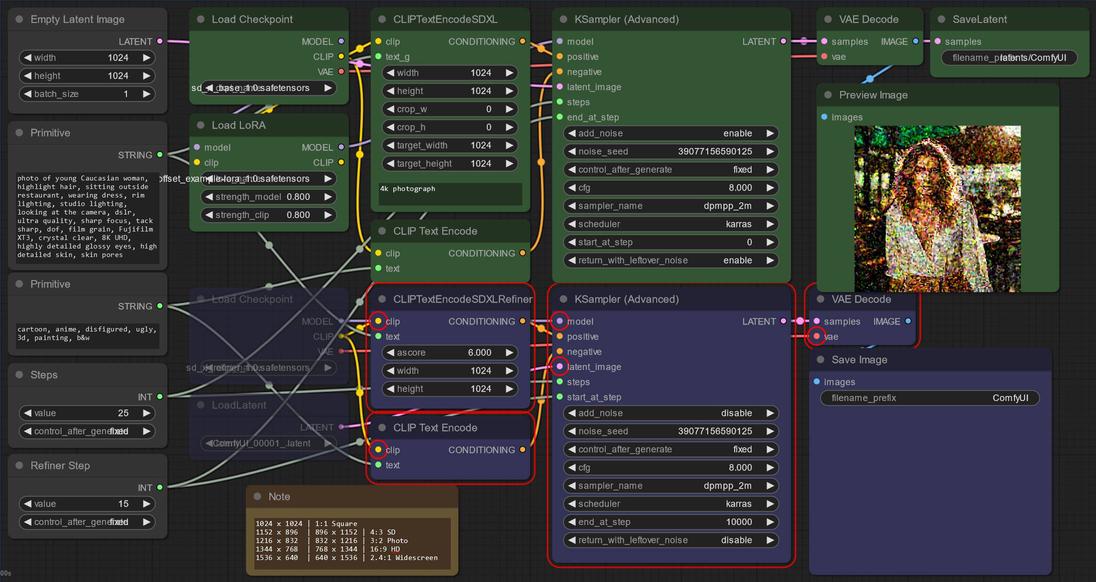1096x582 pixels.
Task: Click the text_g input port on CLIPTextEncodeSDXL
Action: (378, 57)
